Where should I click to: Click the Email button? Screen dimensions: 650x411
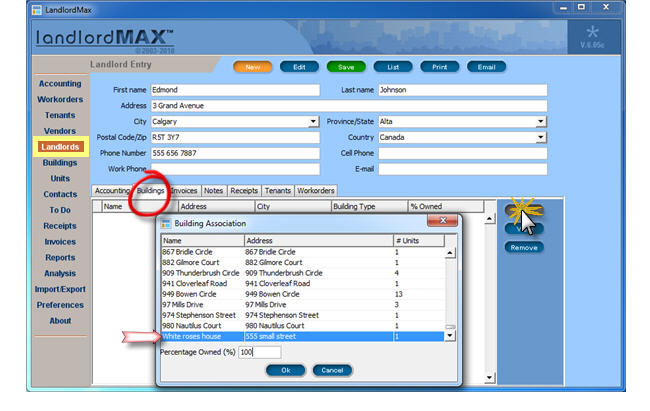tap(486, 67)
